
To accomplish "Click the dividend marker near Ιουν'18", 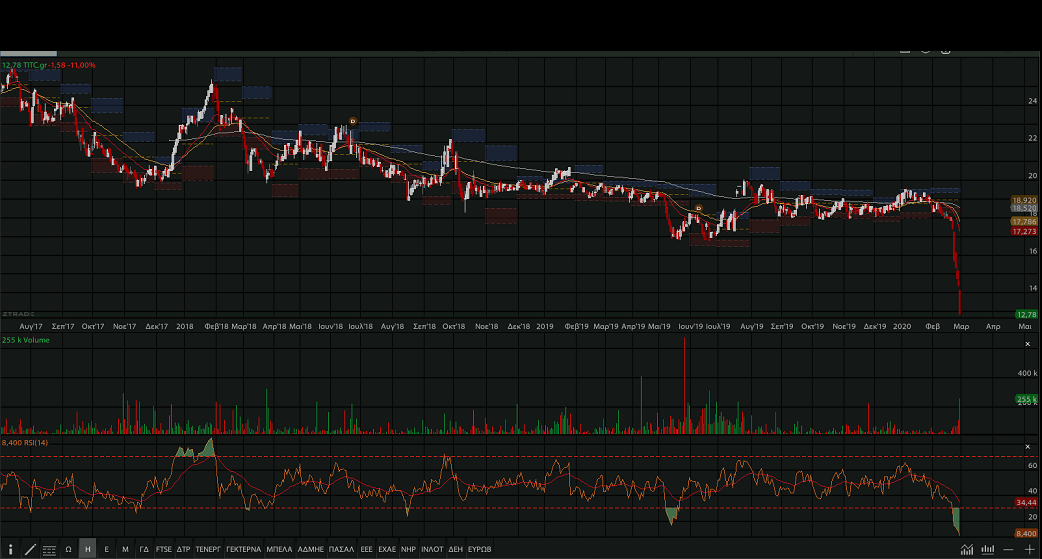I will point(353,121).
